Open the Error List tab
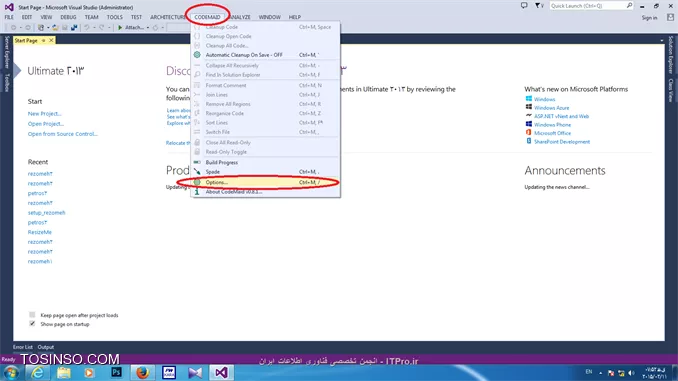Image resolution: width=678 pixels, height=381 pixels. click(22, 347)
